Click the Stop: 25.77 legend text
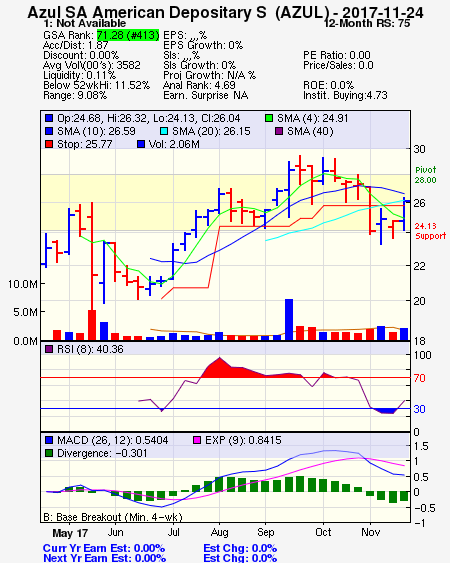This screenshot has height=563, width=450. coord(84,144)
